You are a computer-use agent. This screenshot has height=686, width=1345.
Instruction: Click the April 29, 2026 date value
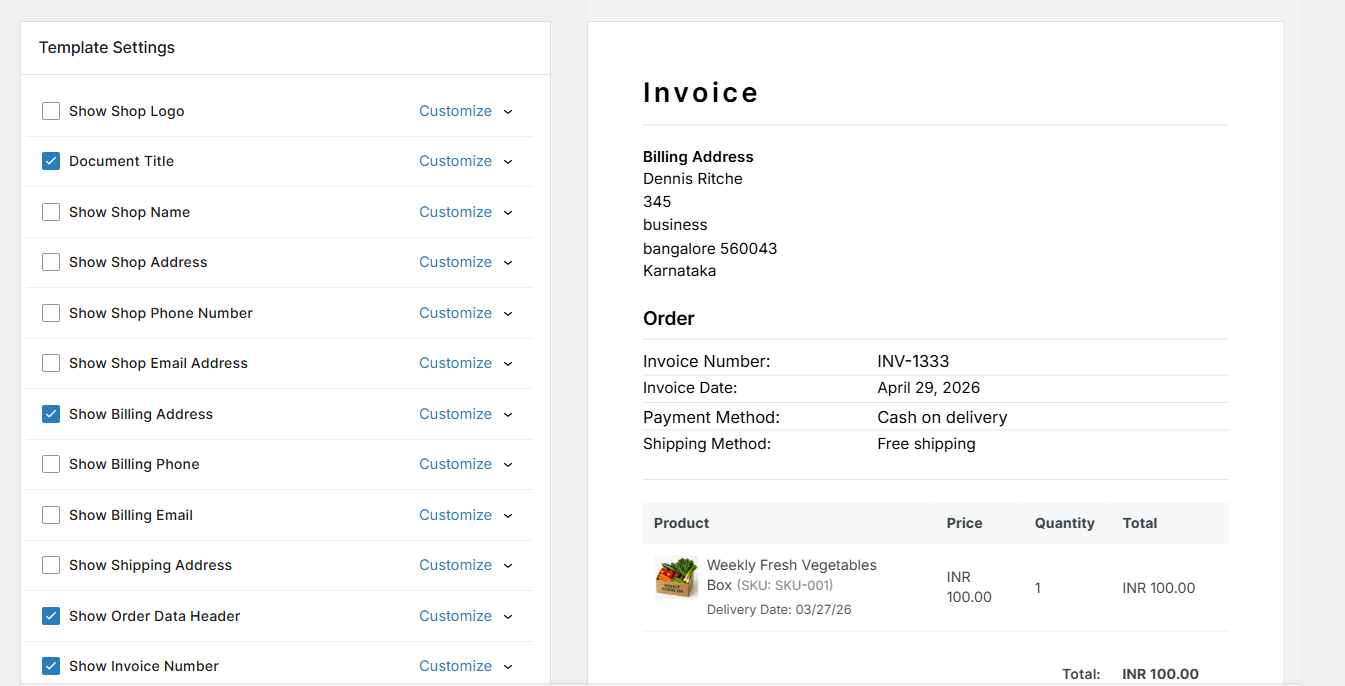coord(928,388)
